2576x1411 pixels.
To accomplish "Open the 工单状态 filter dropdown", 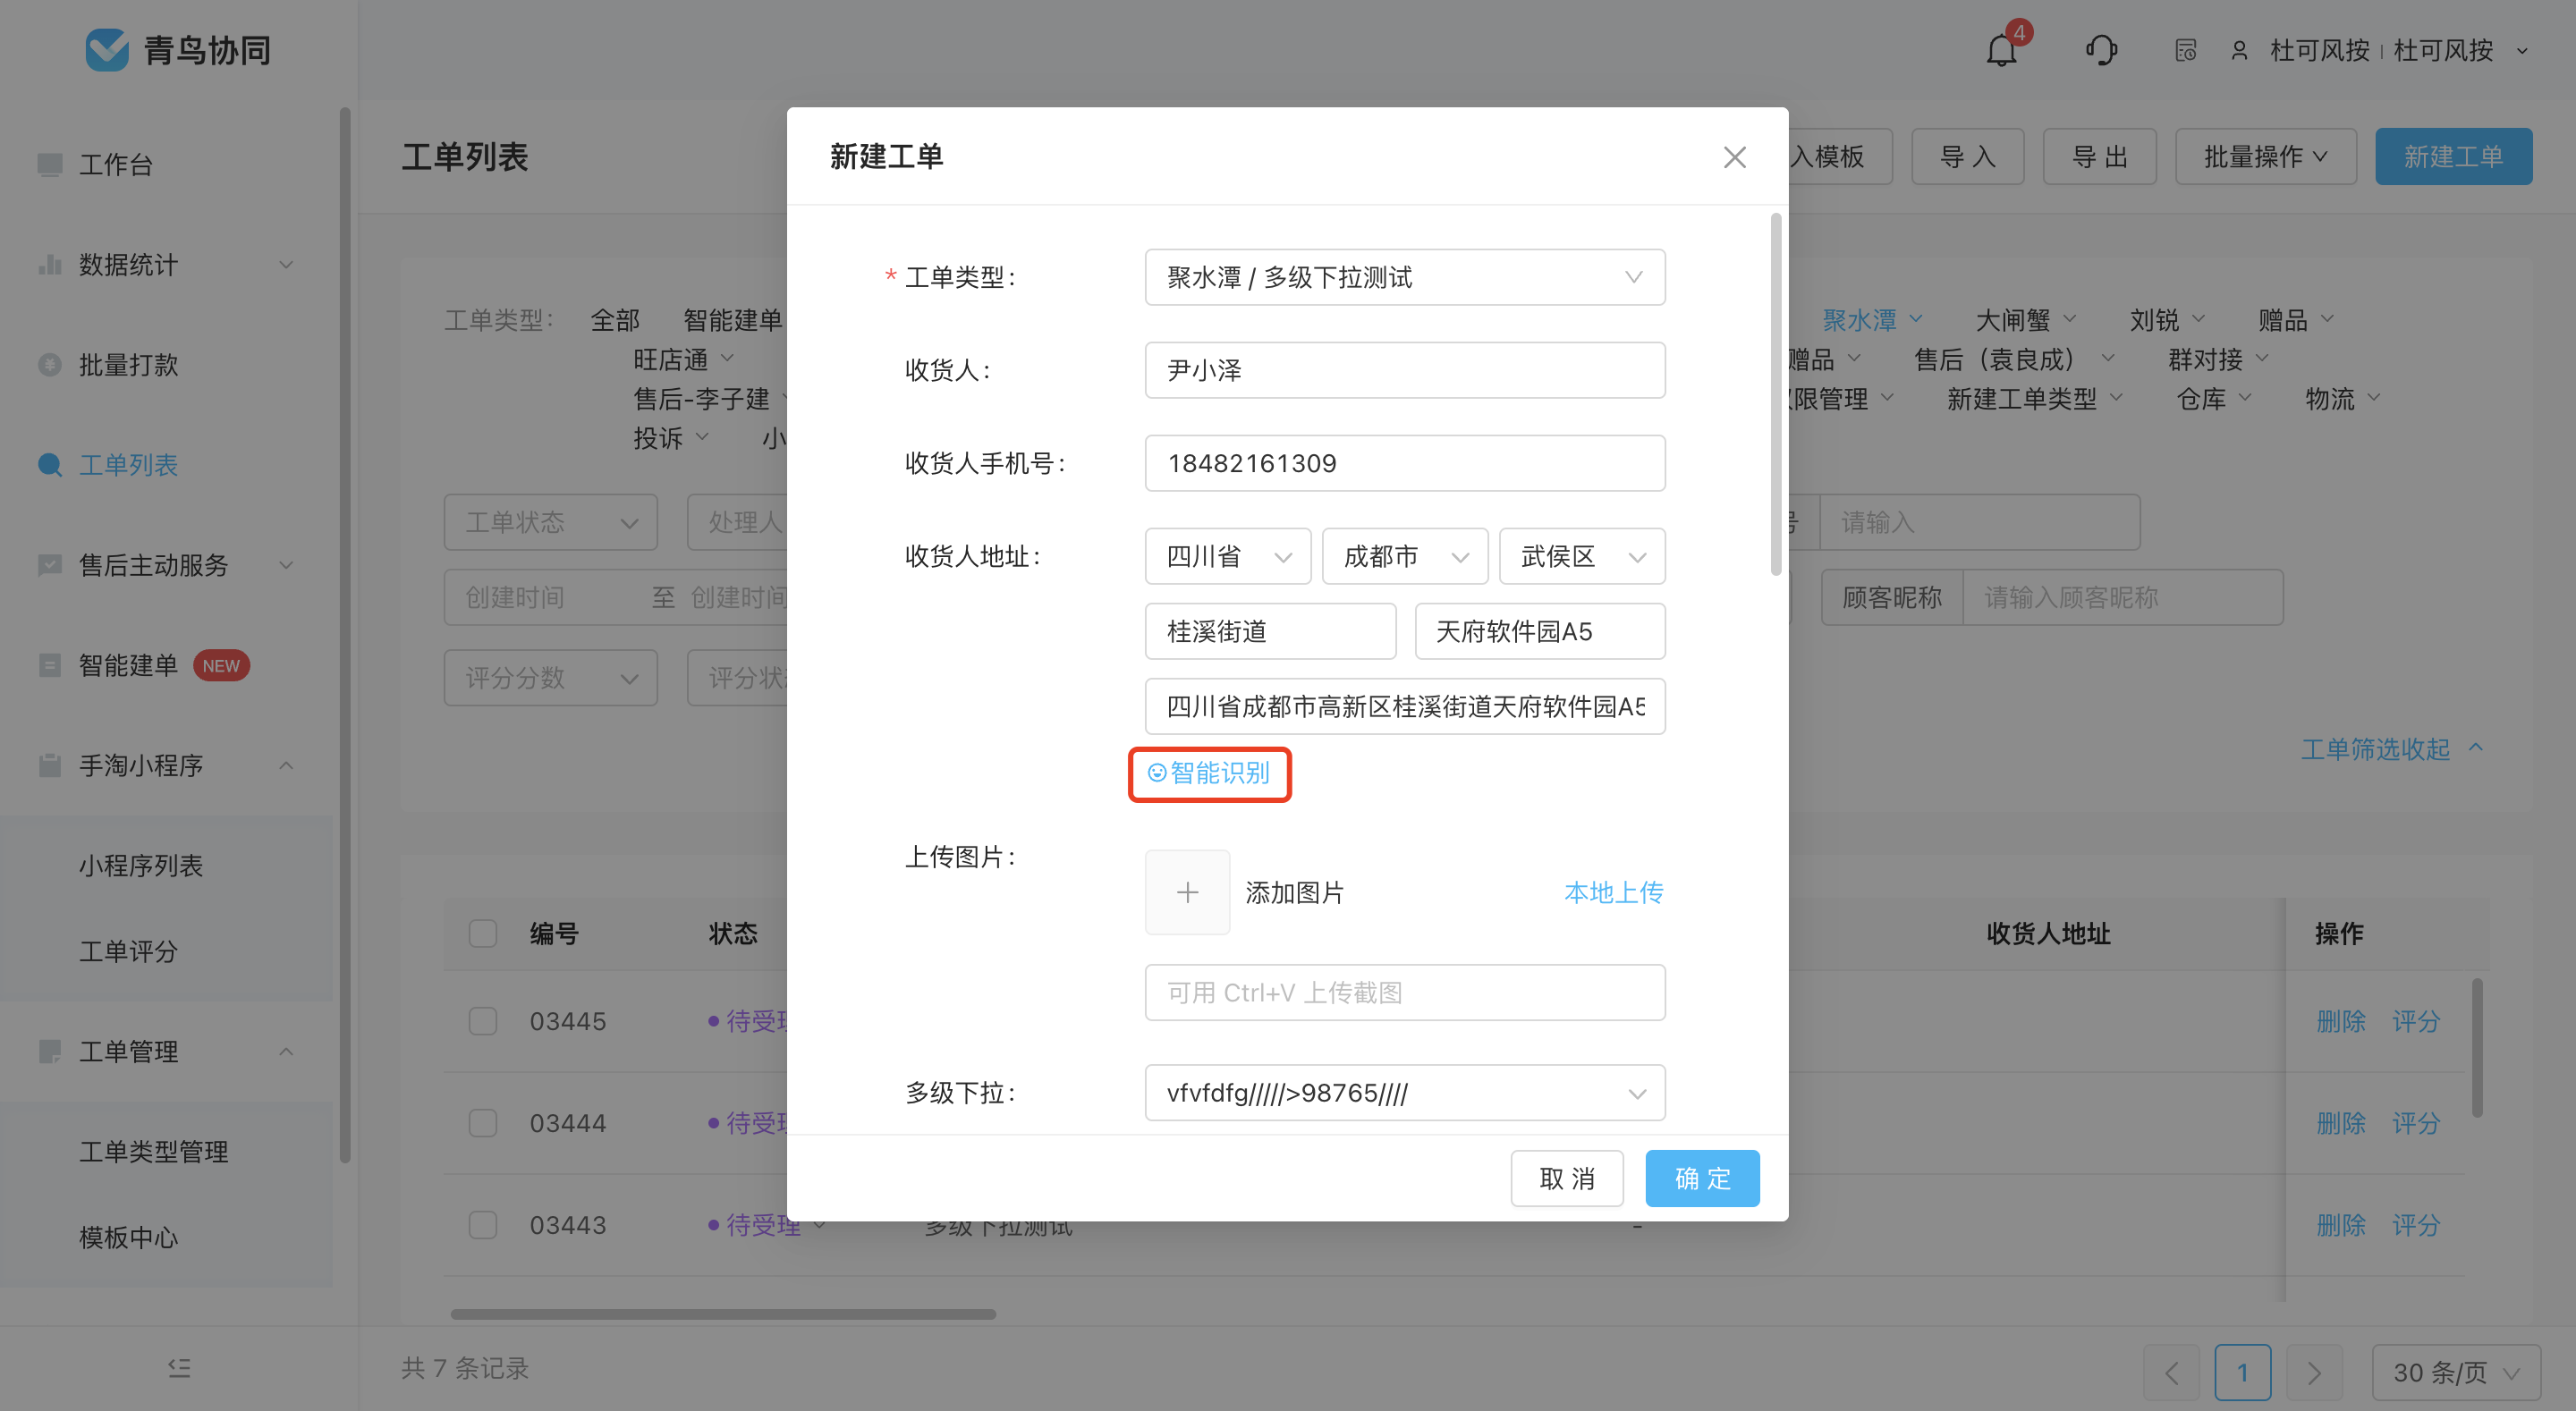I will coord(550,522).
